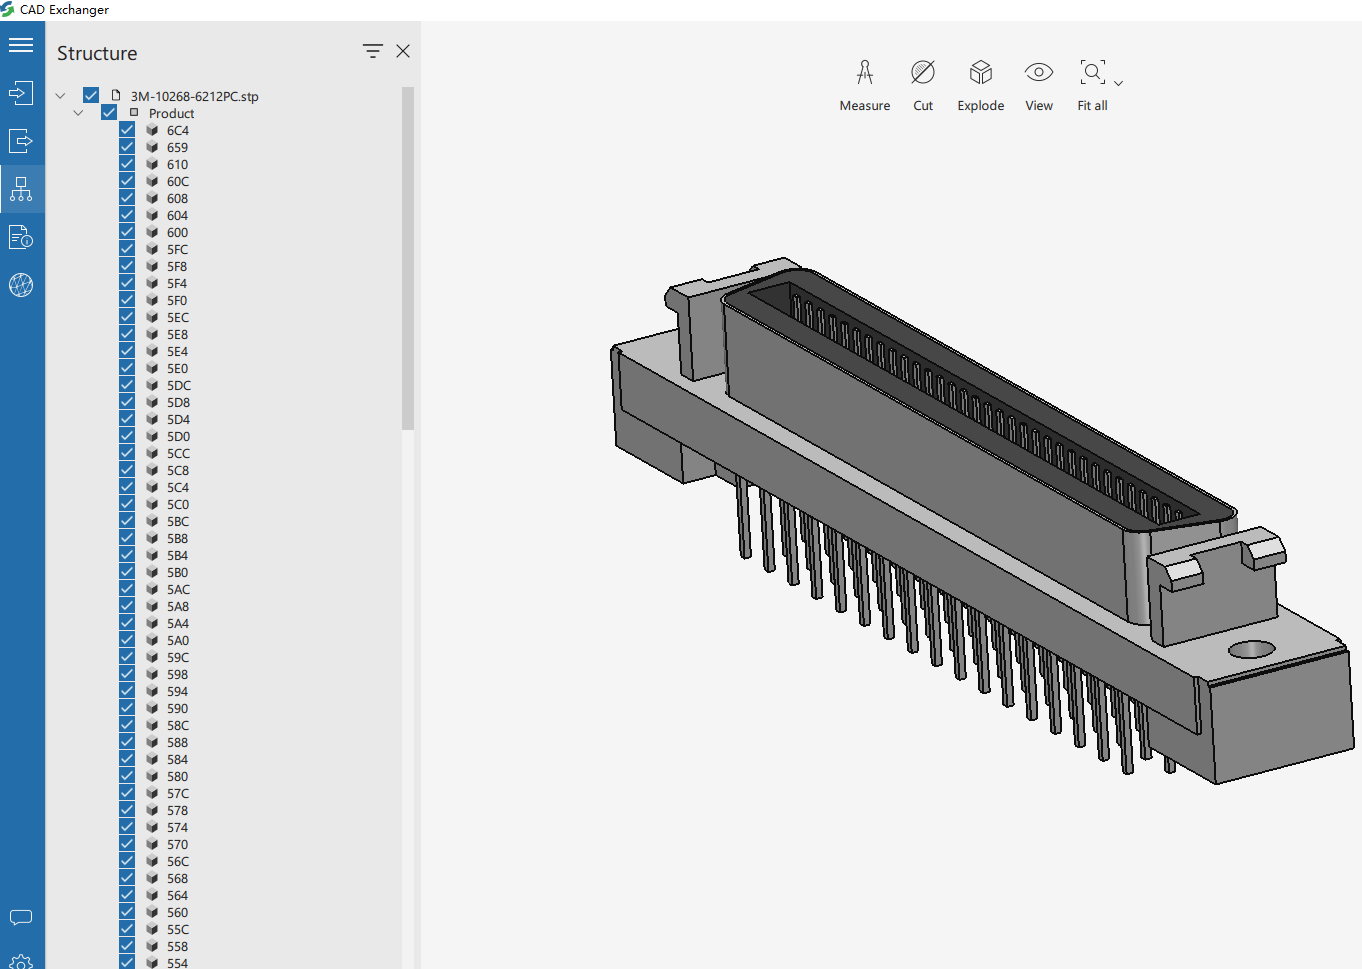This screenshot has width=1362, height=969.
Task: Click the Export file sidebar icon
Action: [x=21, y=141]
